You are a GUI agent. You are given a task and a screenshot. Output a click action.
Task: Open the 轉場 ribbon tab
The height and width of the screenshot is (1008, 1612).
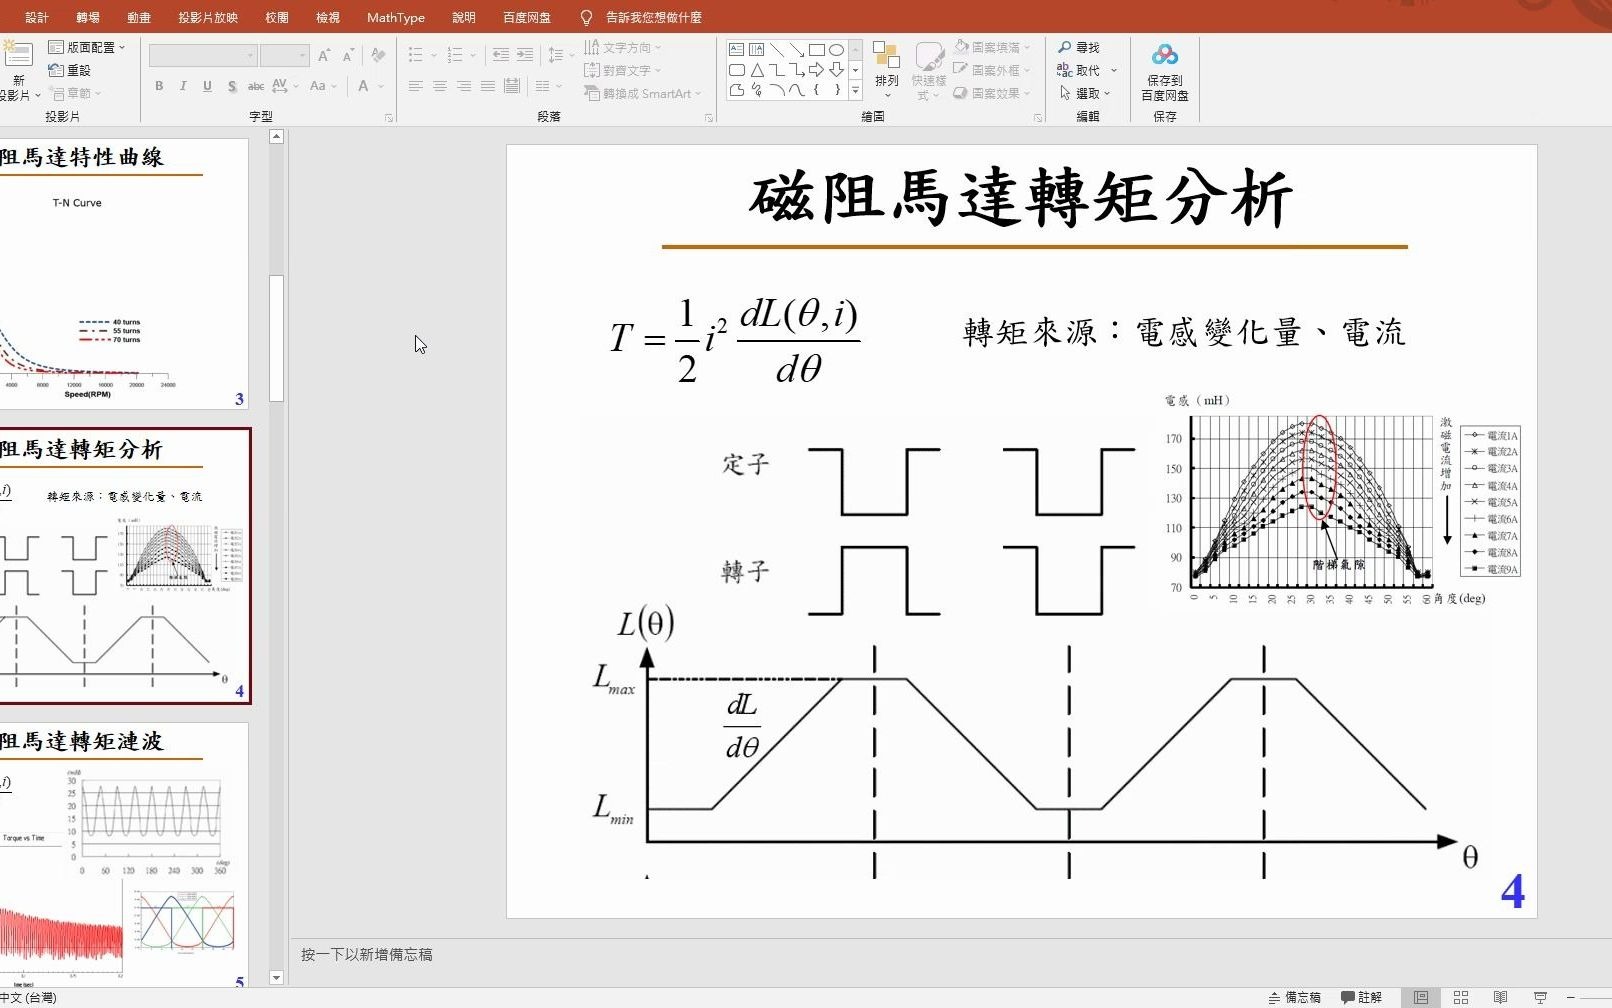tap(88, 17)
